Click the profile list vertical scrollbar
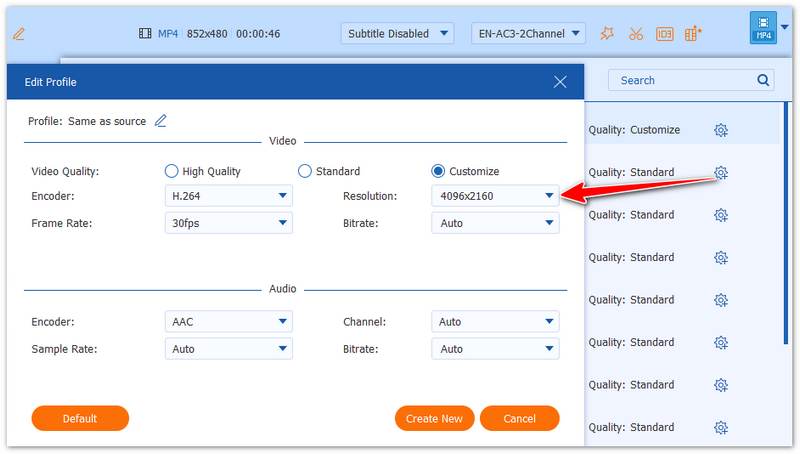This screenshot has height=454, width=800. [787, 224]
